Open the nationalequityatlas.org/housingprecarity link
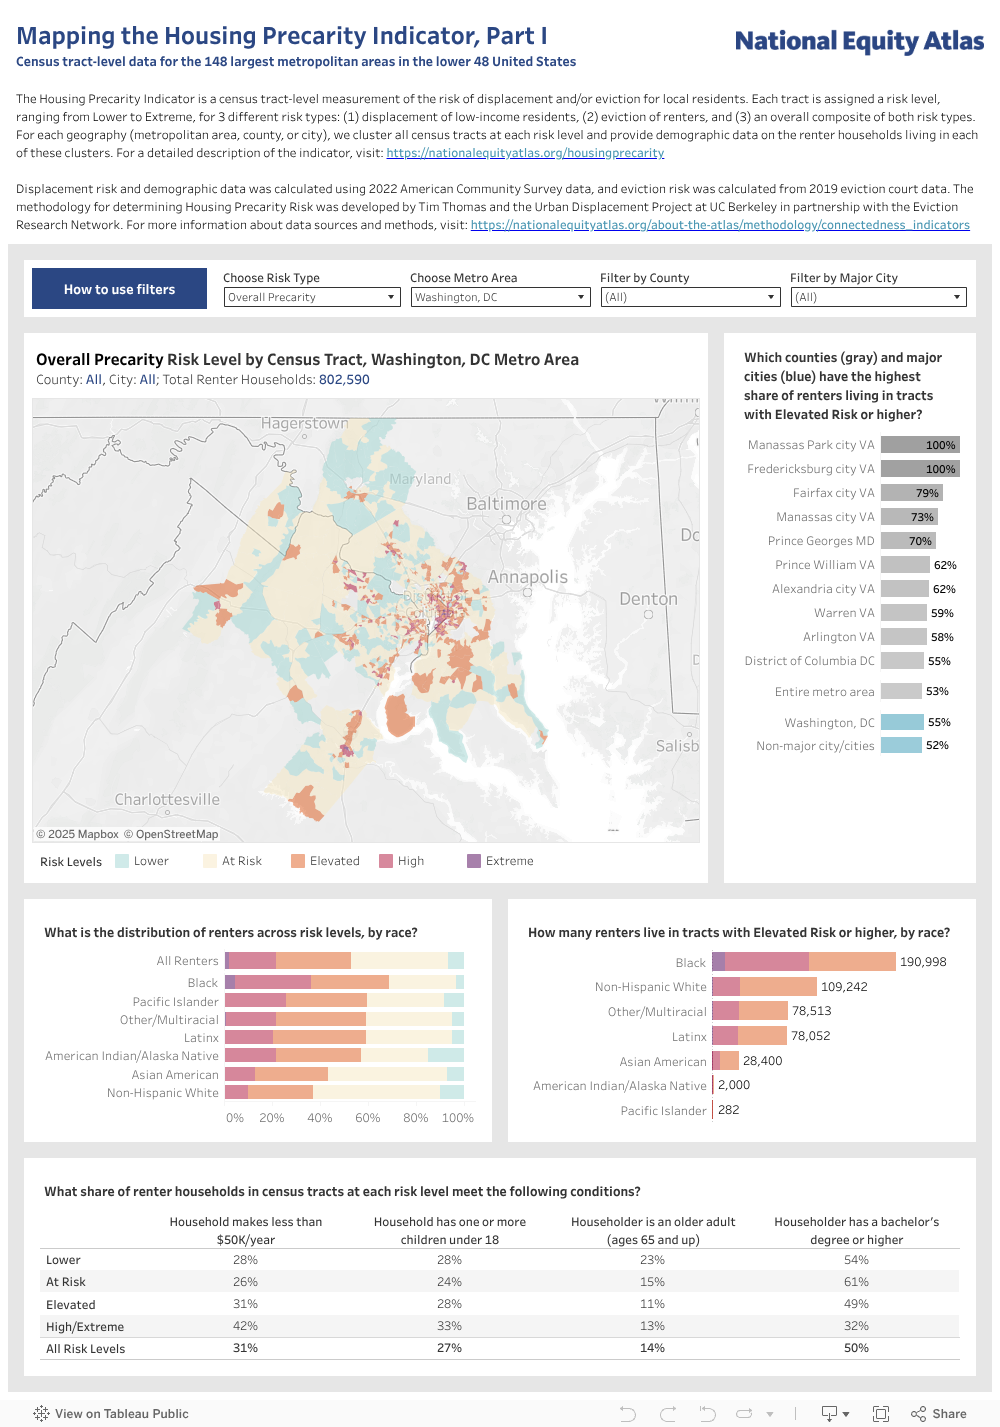 click(525, 153)
